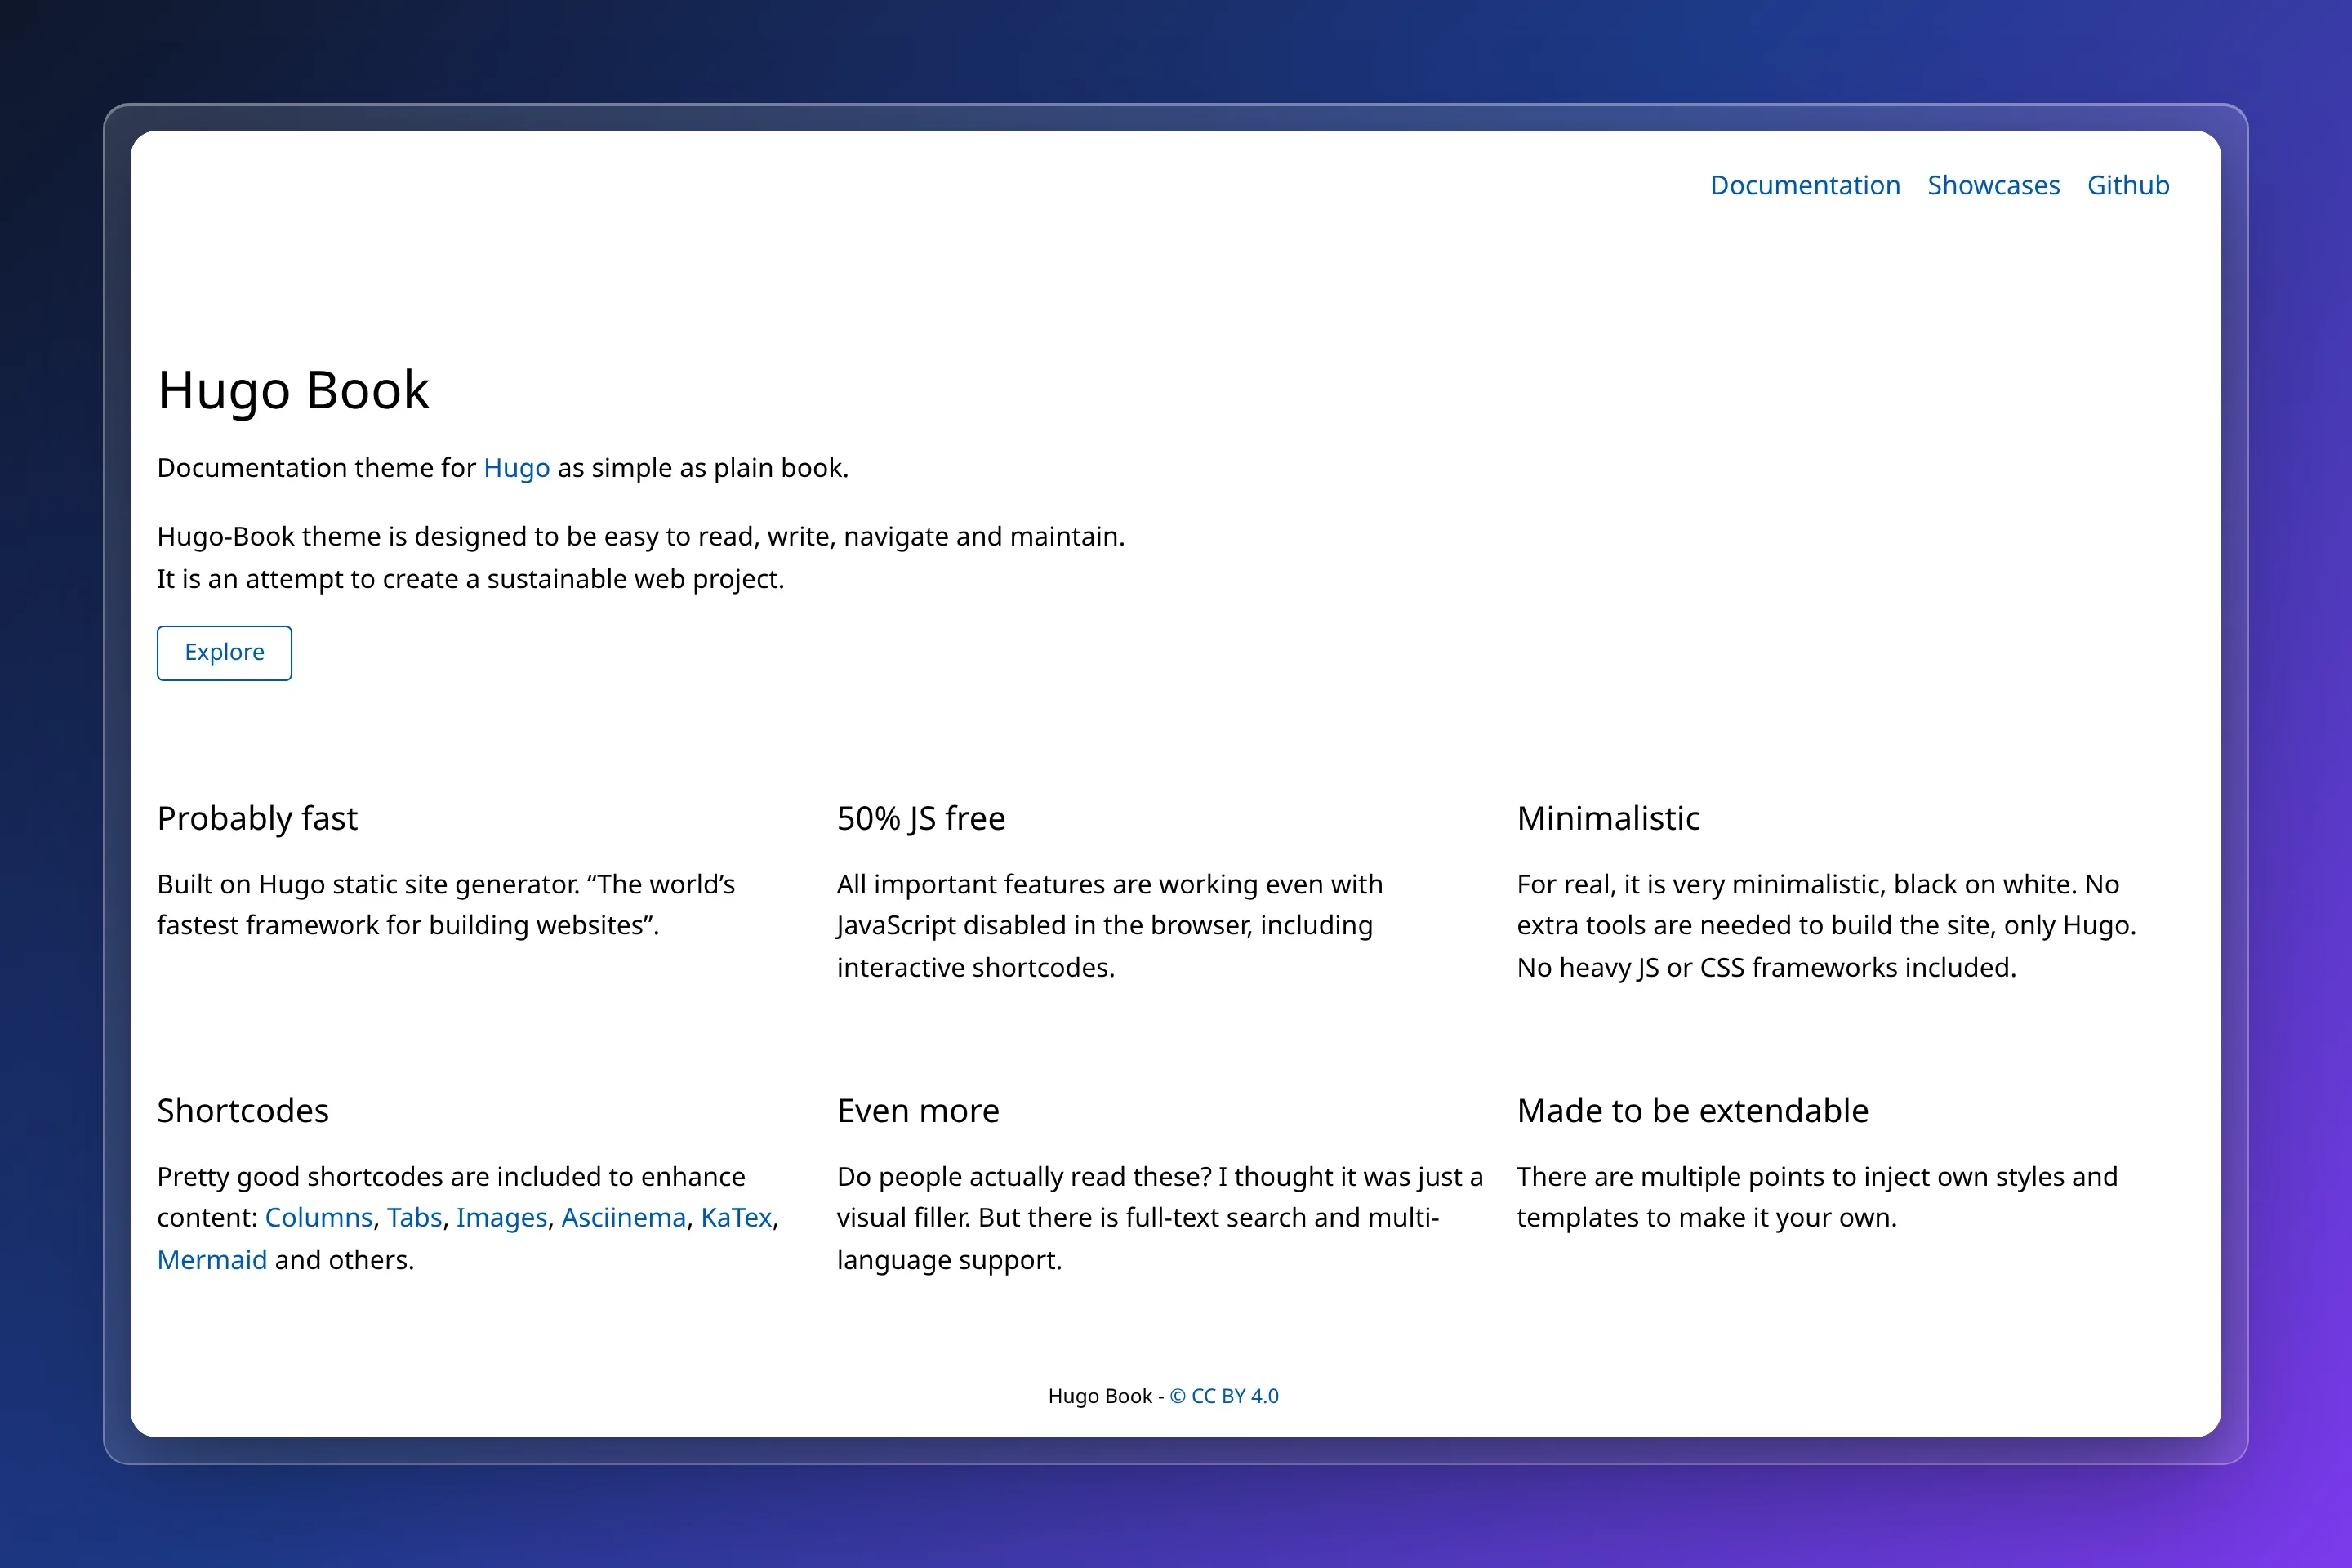Click the Shortcodes section heading

point(243,1110)
